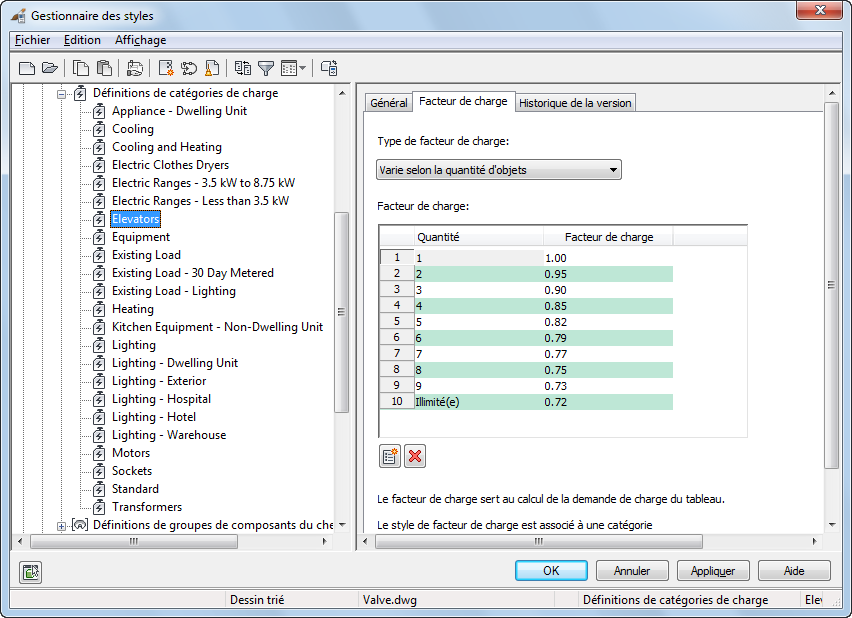The height and width of the screenshot is (618, 852).
Task: Select Lighting - Hospital tree item
Action: click(x=161, y=399)
